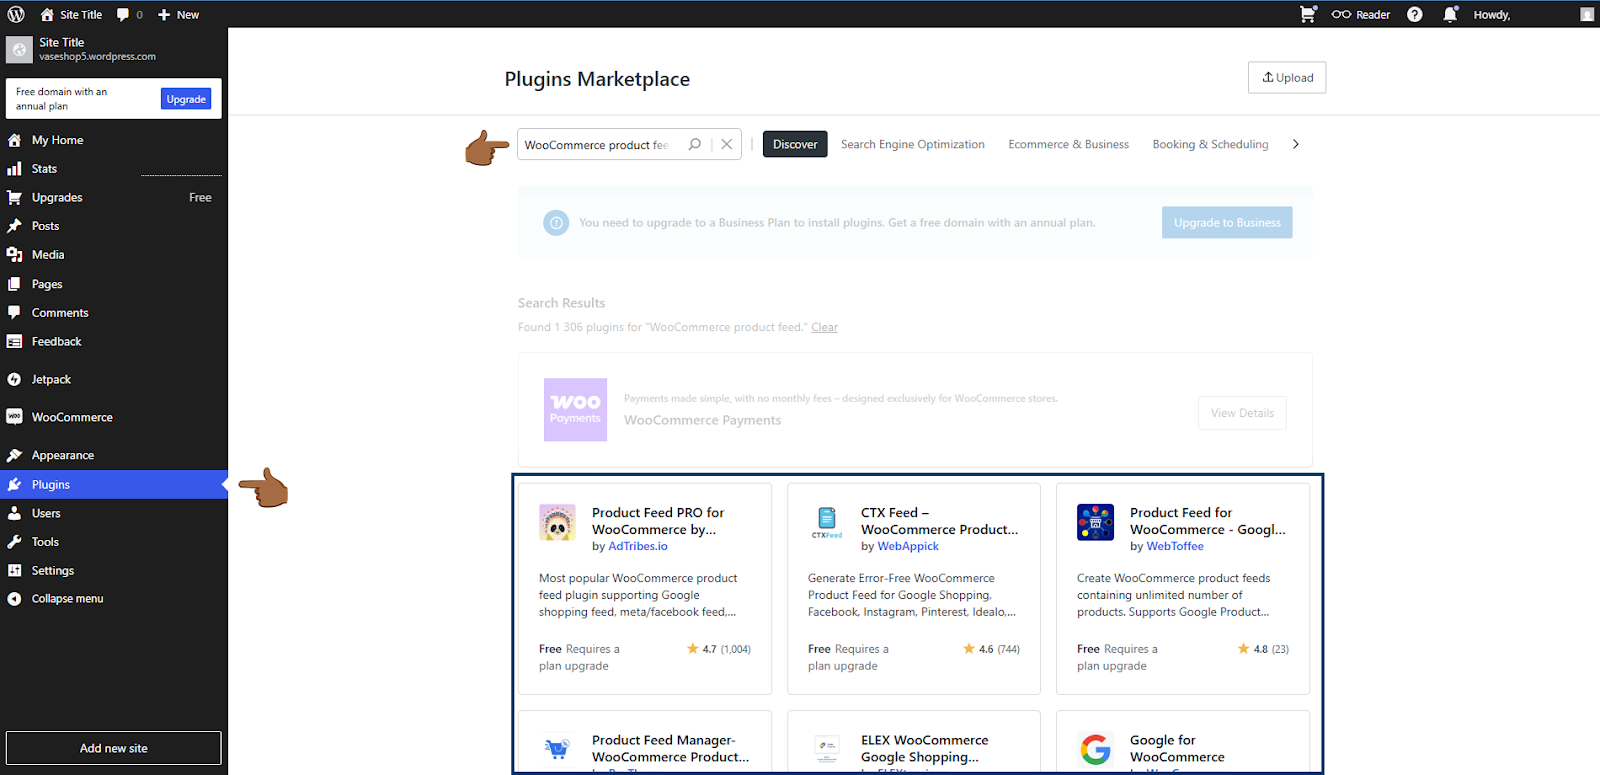Click CTX Feed plugin icon
The image size is (1600, 775).
[827, 522]
